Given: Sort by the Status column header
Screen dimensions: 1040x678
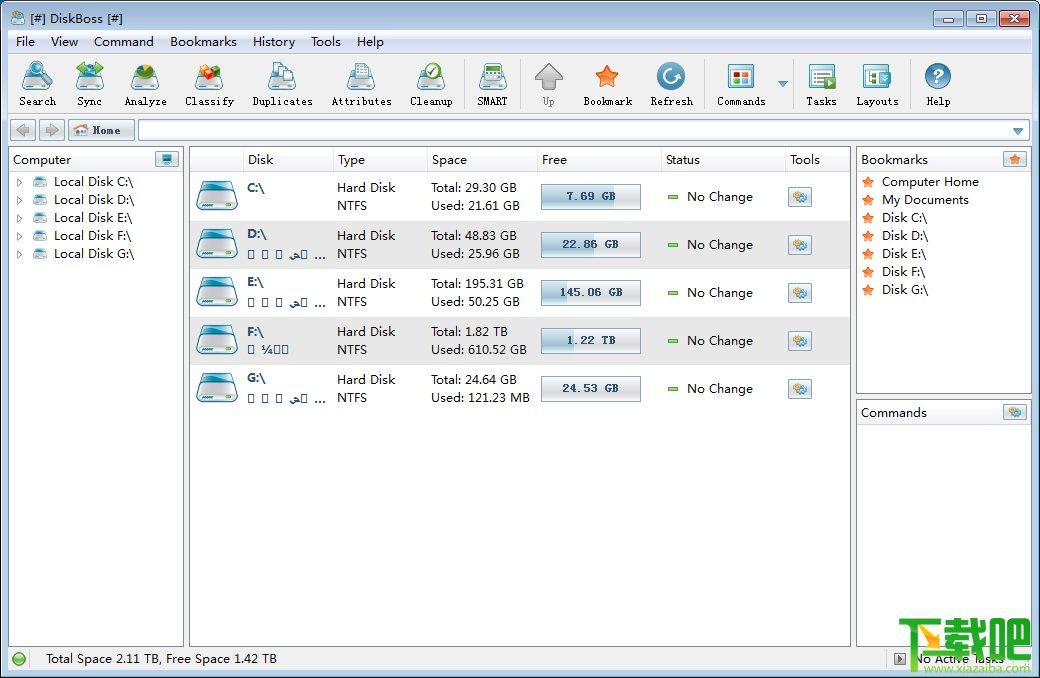Looking at the screenshot, I should click(x=722, y=159).
